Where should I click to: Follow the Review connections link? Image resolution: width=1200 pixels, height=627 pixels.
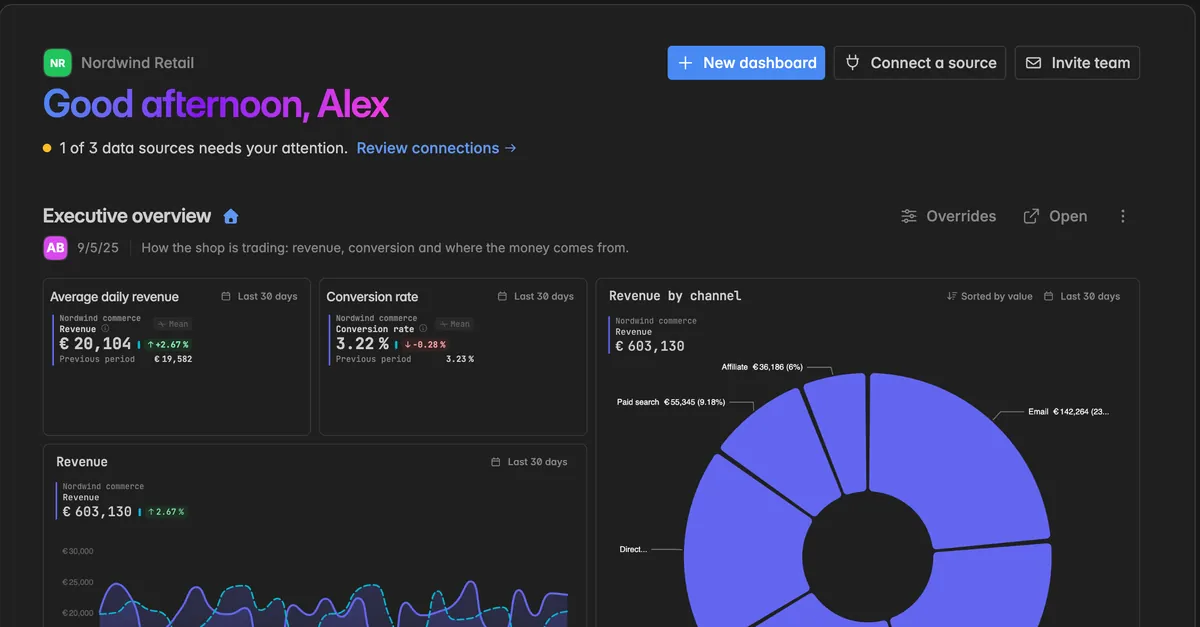coord(437,148)
